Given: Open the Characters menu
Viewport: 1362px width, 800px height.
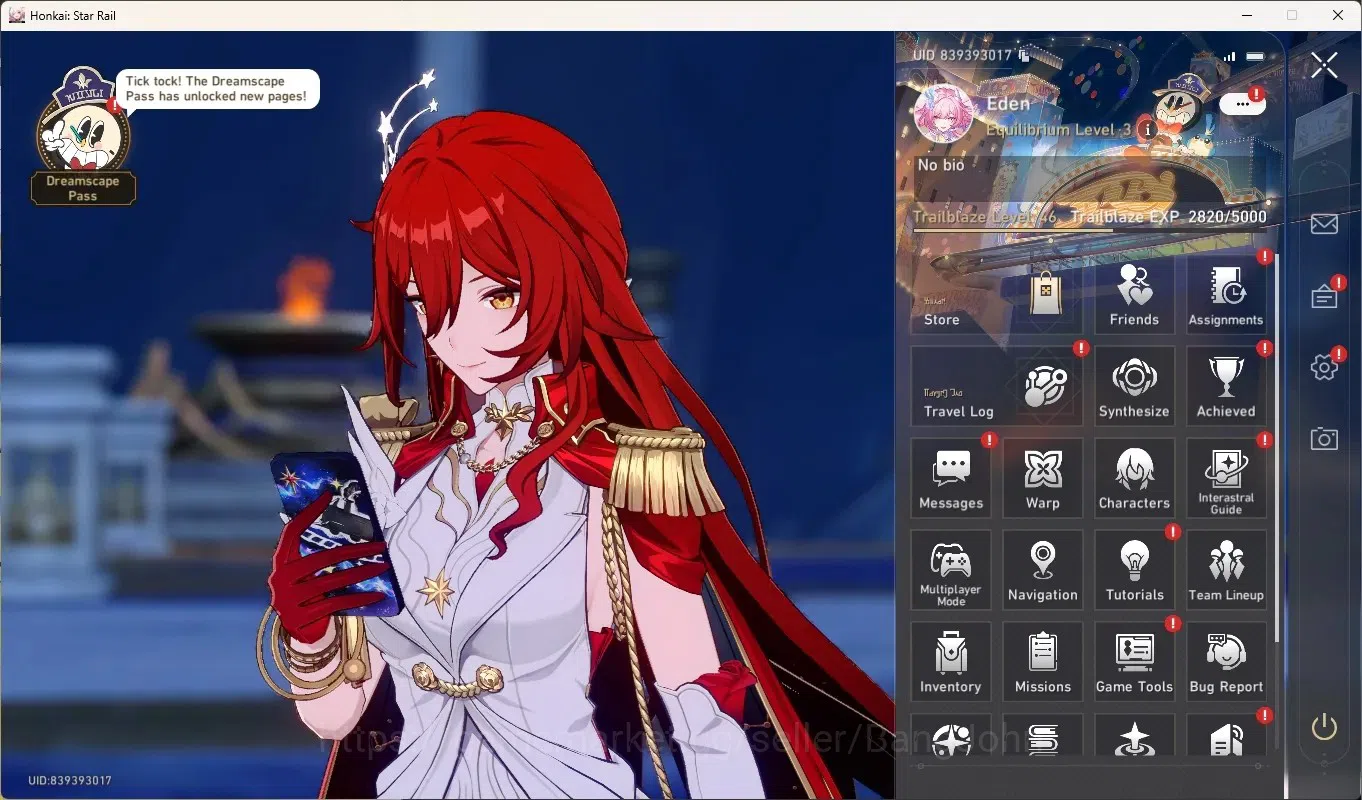Looking at the screenshot, I should click(x=1134, y=478).
